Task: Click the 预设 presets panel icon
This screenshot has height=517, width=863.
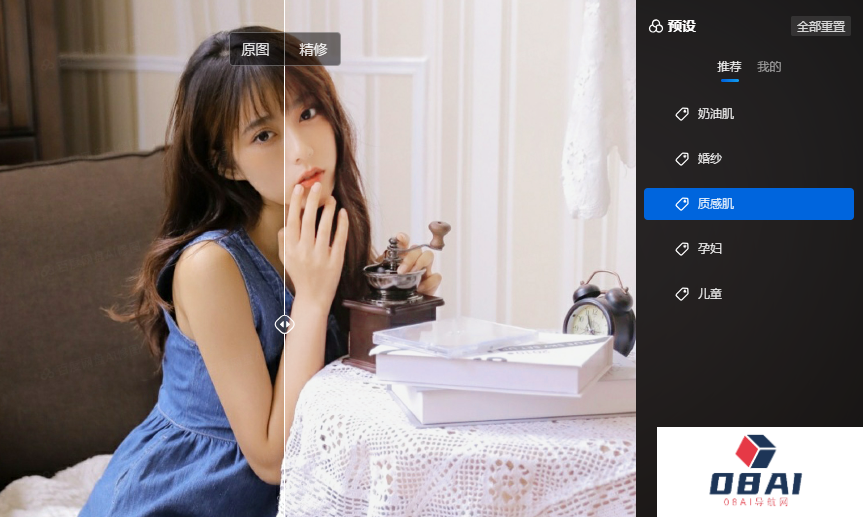Action: 656,27
